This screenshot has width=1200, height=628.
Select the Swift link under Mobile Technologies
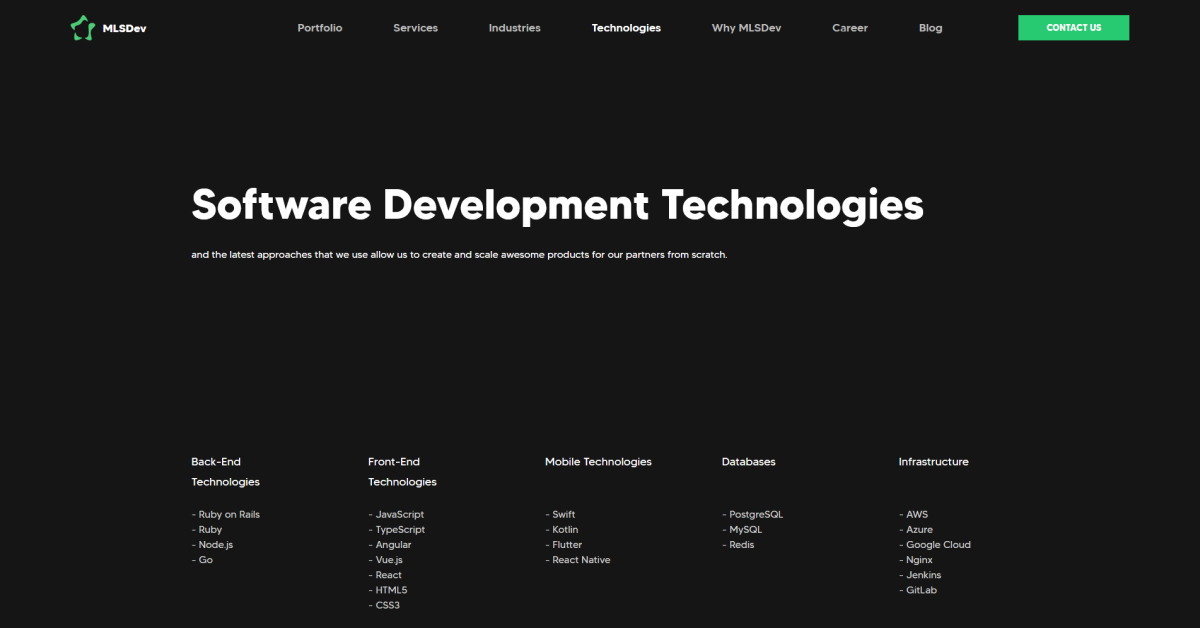(x=563, y=514)
